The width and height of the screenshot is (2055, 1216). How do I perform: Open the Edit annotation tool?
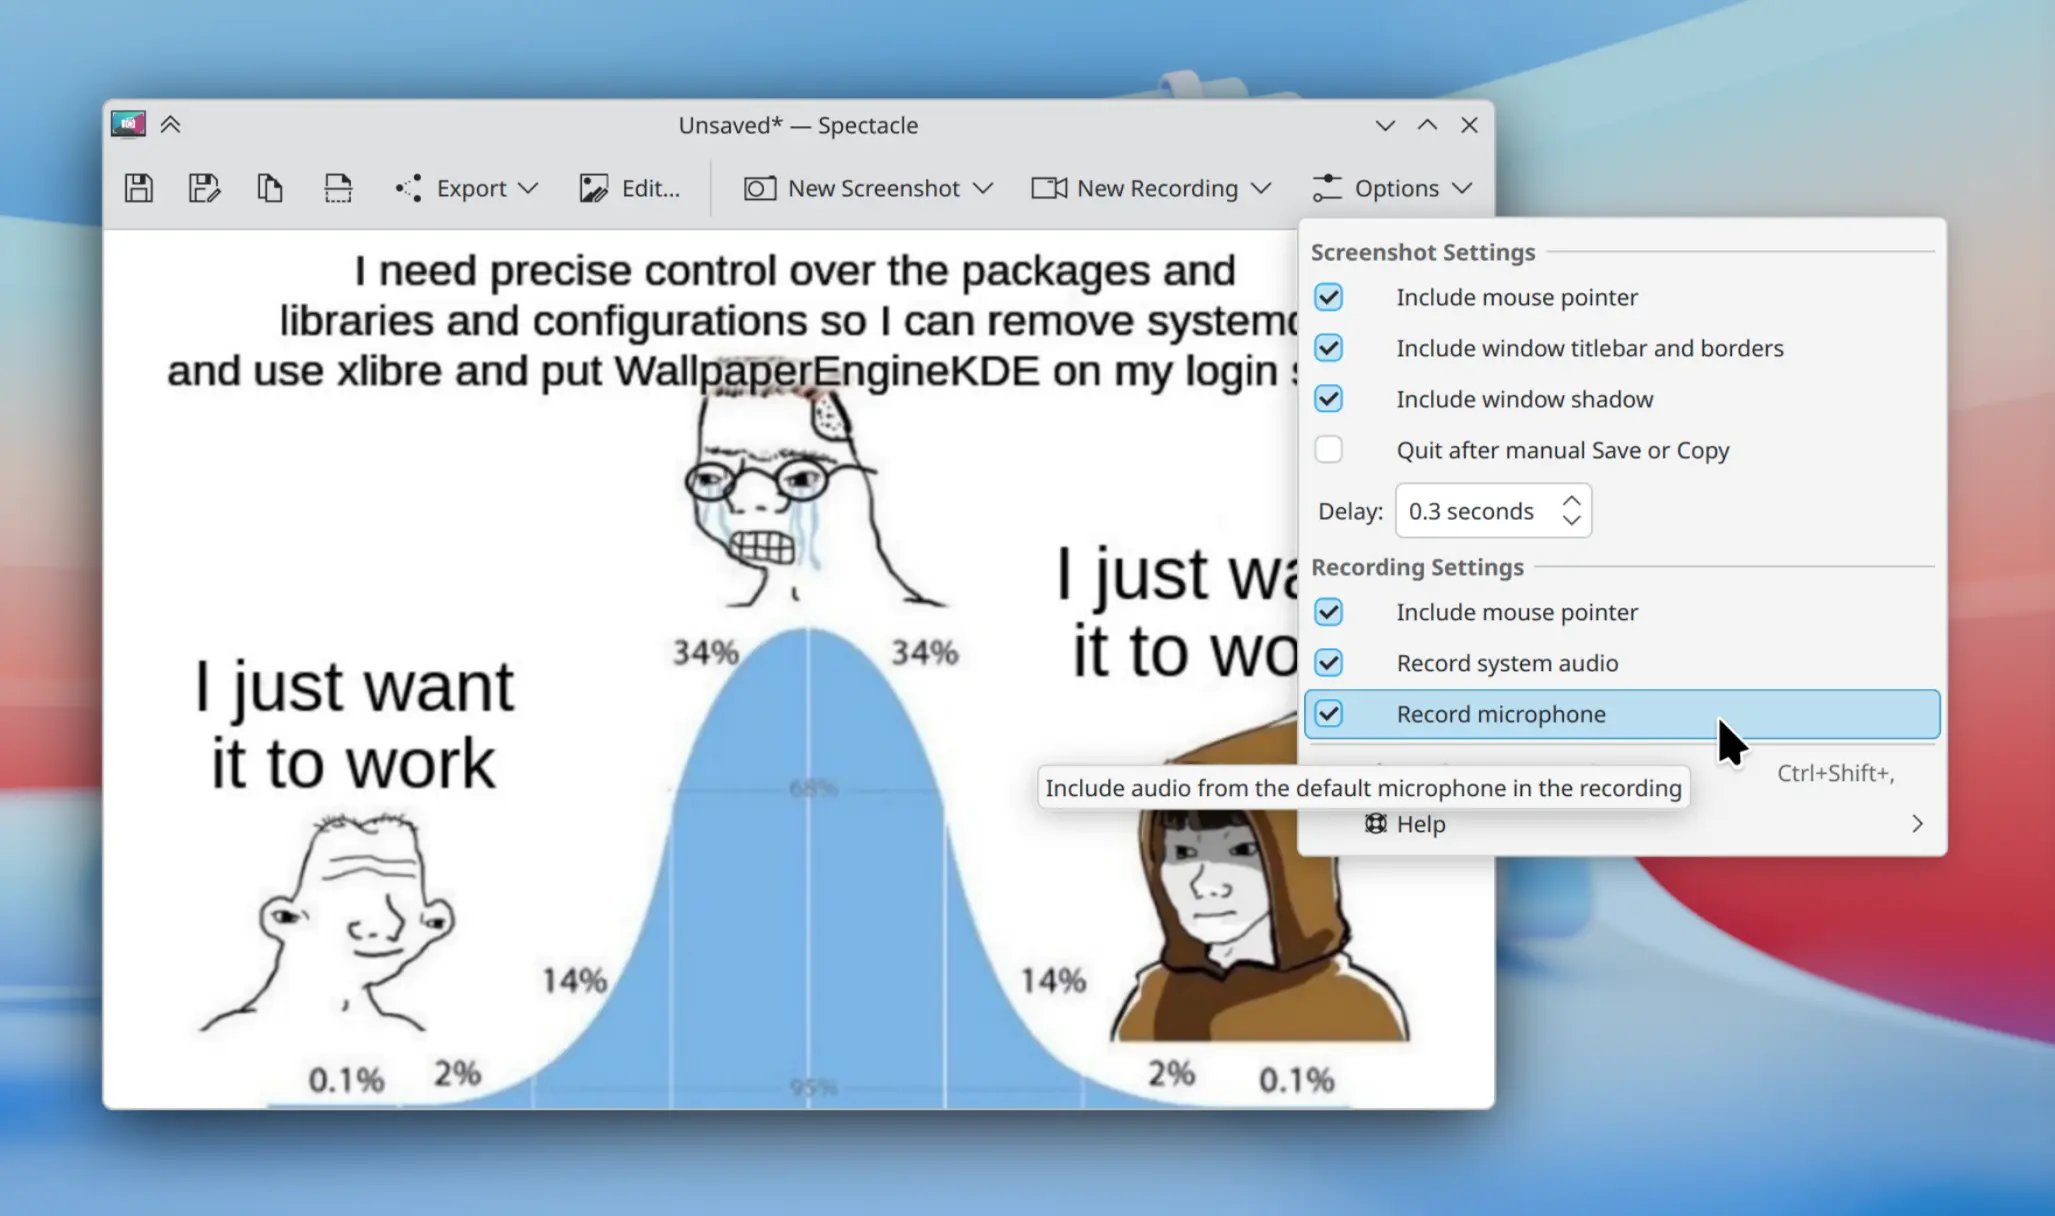tap(630, 188)
